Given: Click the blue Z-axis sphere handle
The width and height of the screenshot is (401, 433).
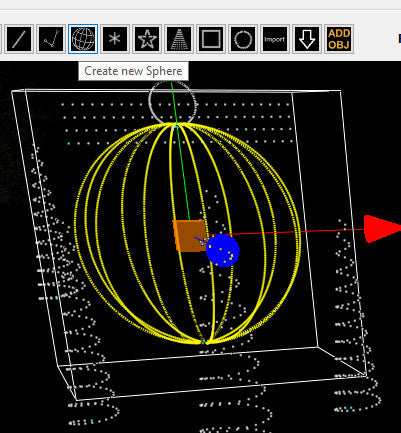Looking at the screenshot, I should pyautogui.click(x=223, y=250).
